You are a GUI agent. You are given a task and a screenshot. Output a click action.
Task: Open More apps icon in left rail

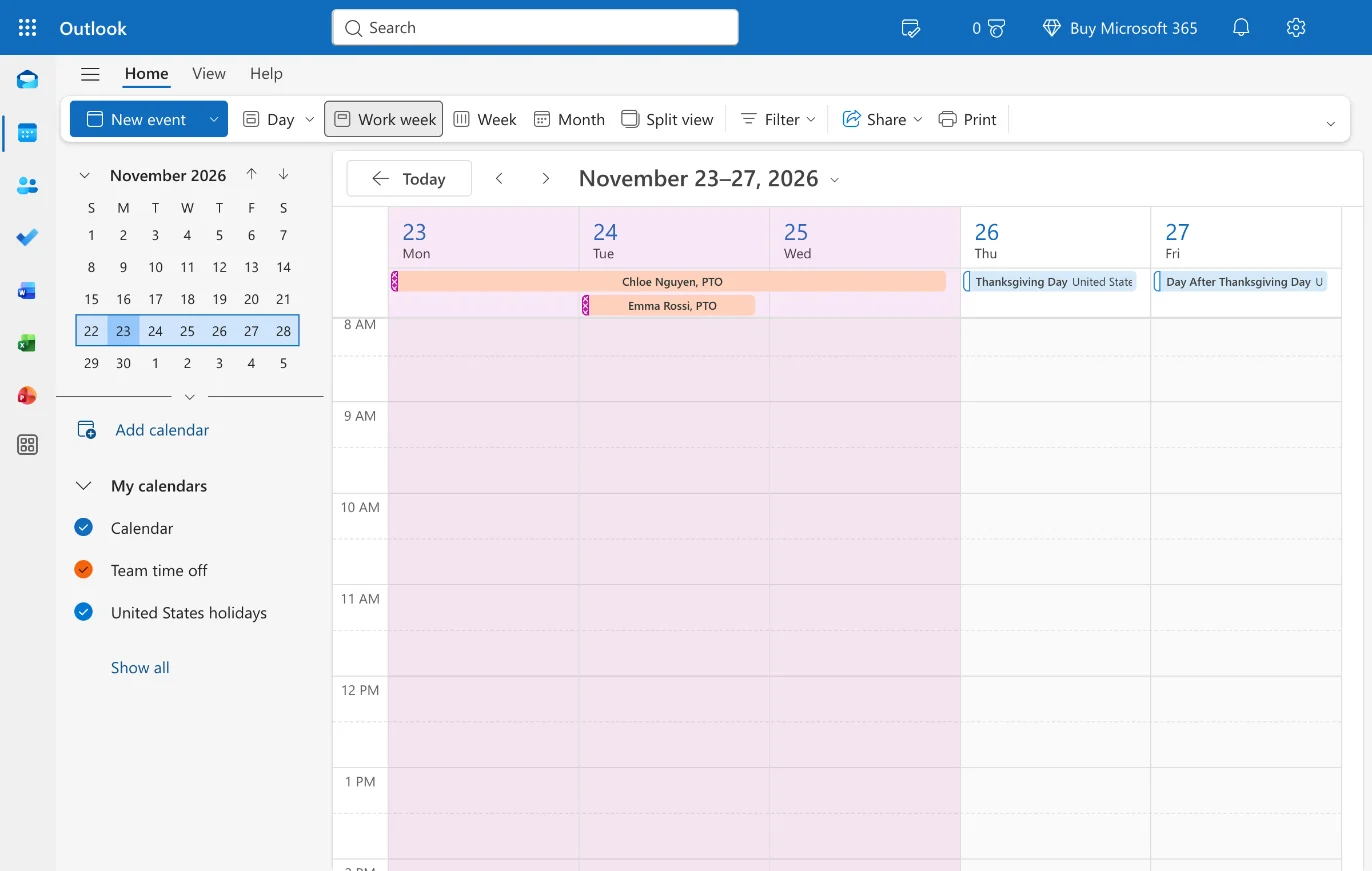coord(28,445)
